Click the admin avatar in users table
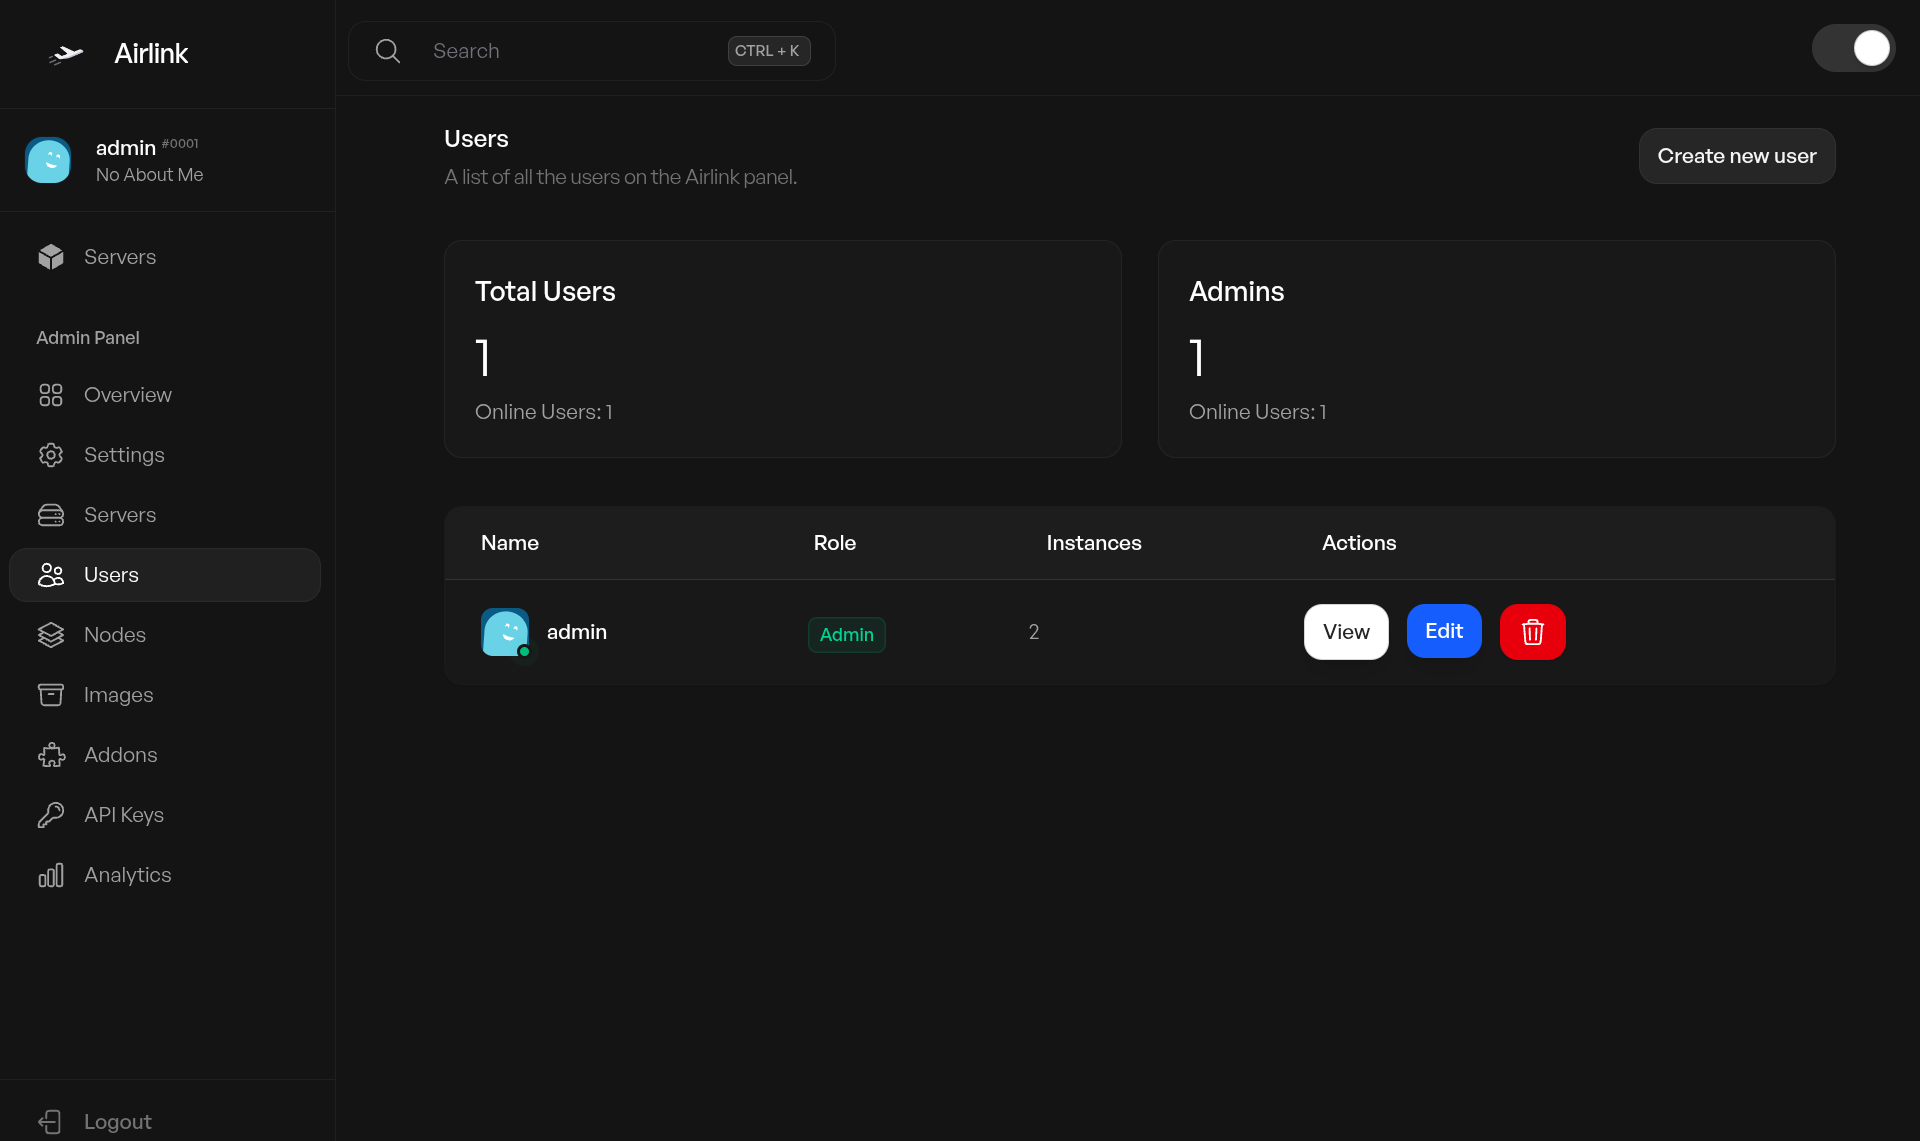The height and width of the screenshot is (1141, 1920). coord(505,632)
